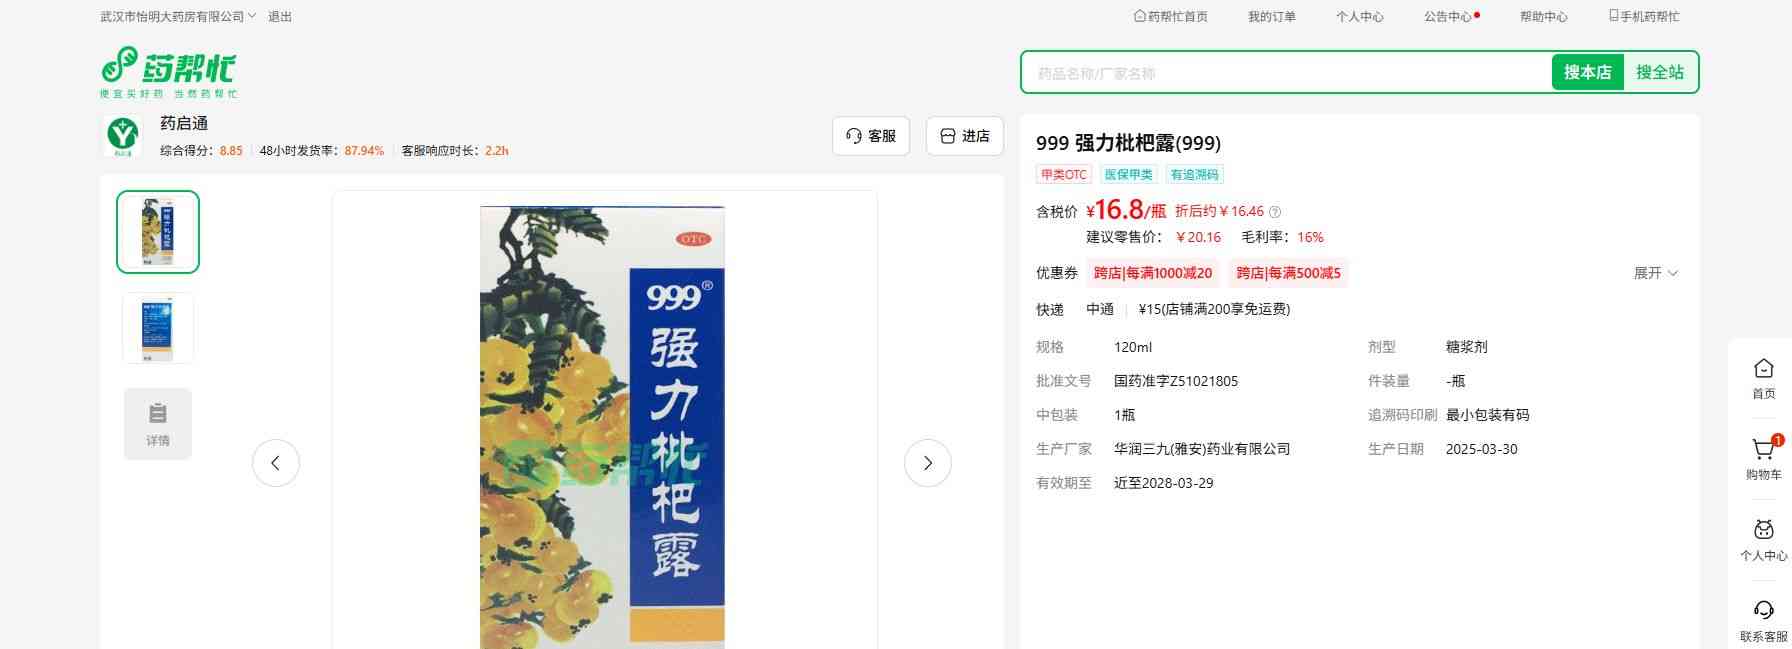Image resolution: width=1792 pixels, height=649 pixels.
Task: Open personal center cat icon in sidebar
Action: 1763,530
